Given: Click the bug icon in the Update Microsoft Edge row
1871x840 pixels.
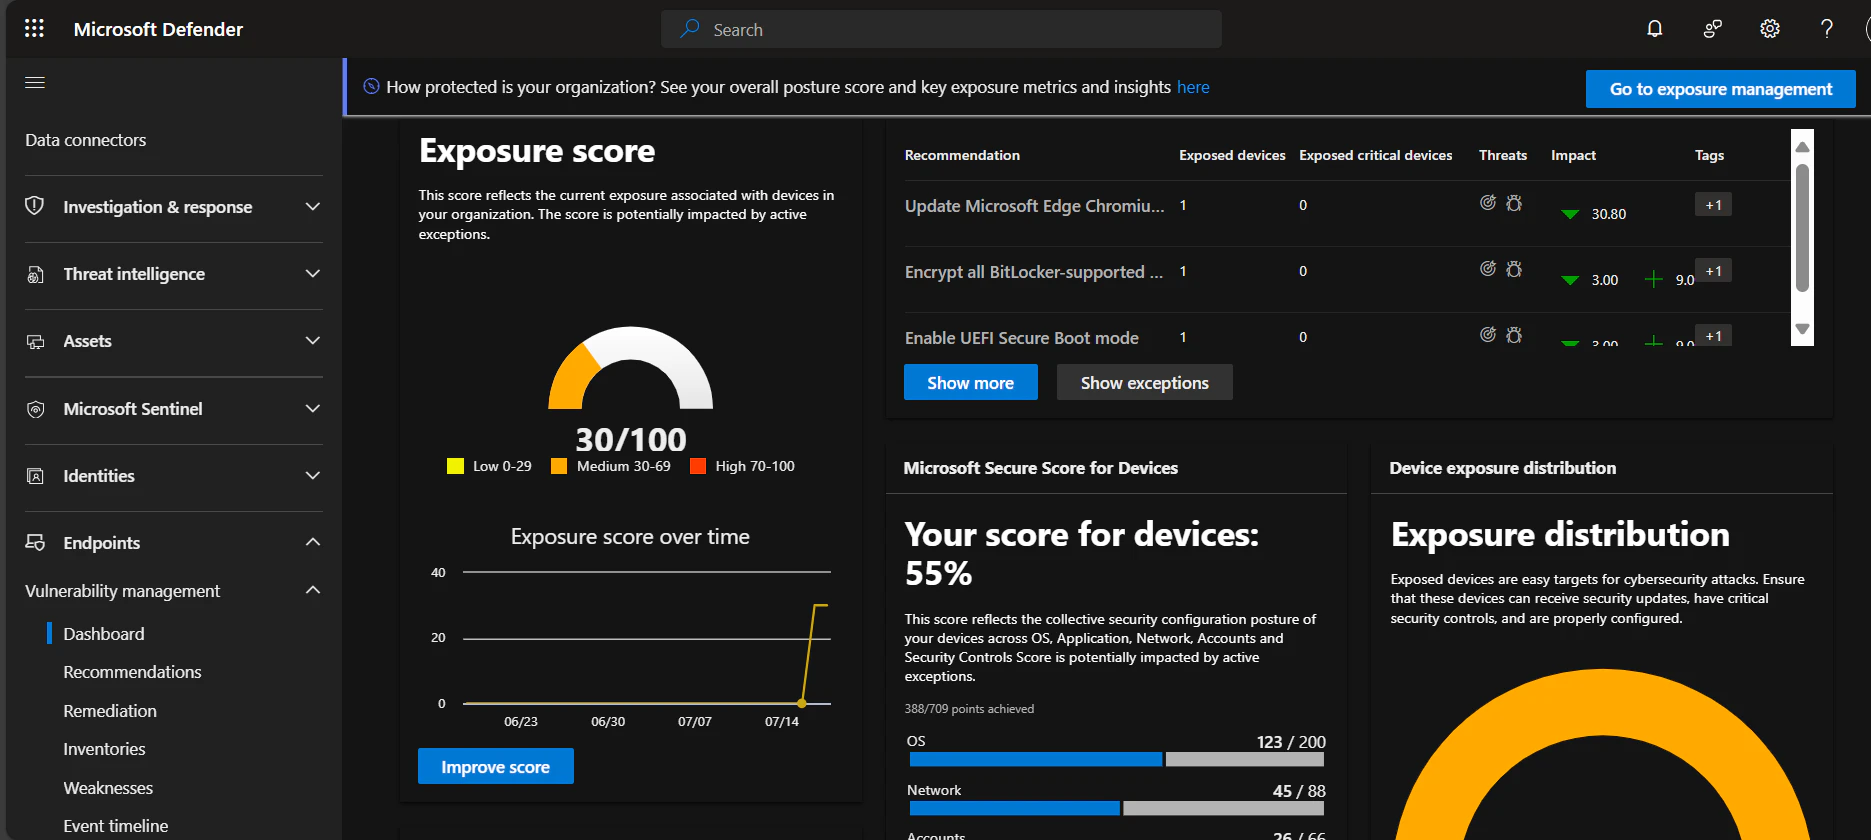Looking at the screenshot, I should 1514,203.
